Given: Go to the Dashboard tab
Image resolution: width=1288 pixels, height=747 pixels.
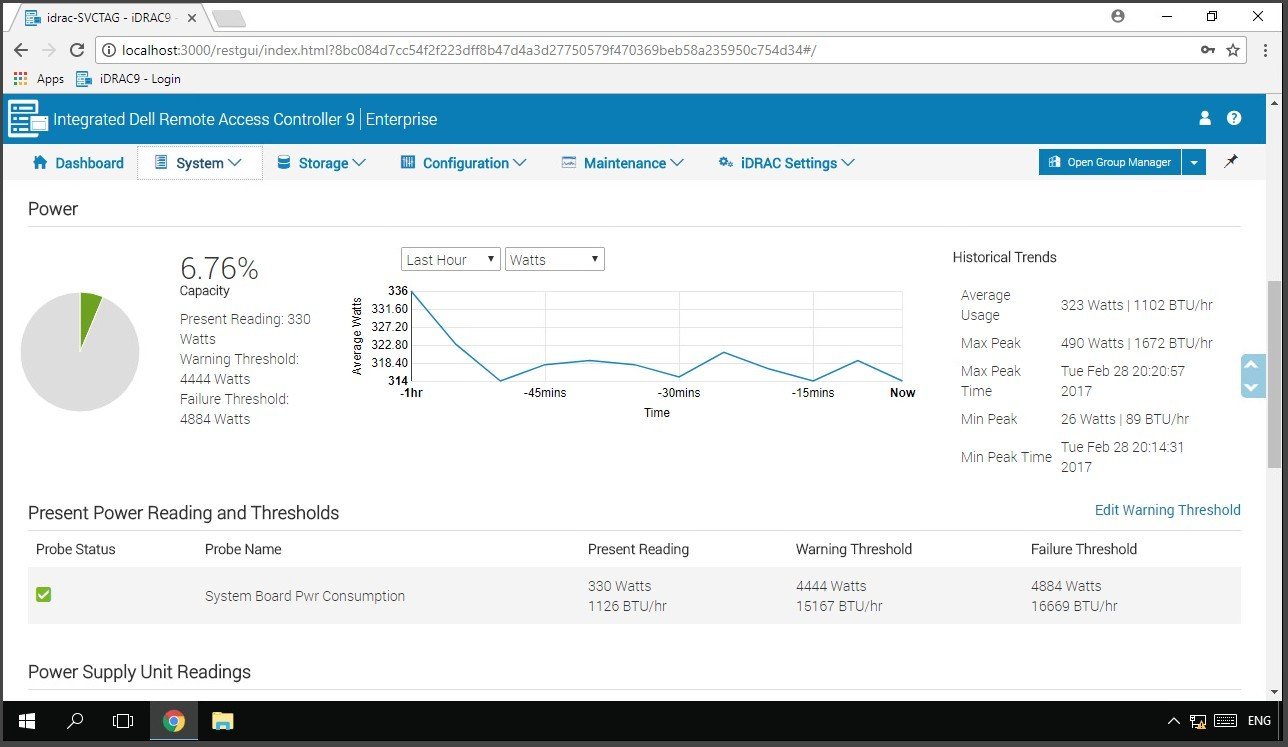Looking at the screenshot, I should click(x=78, y=163).
